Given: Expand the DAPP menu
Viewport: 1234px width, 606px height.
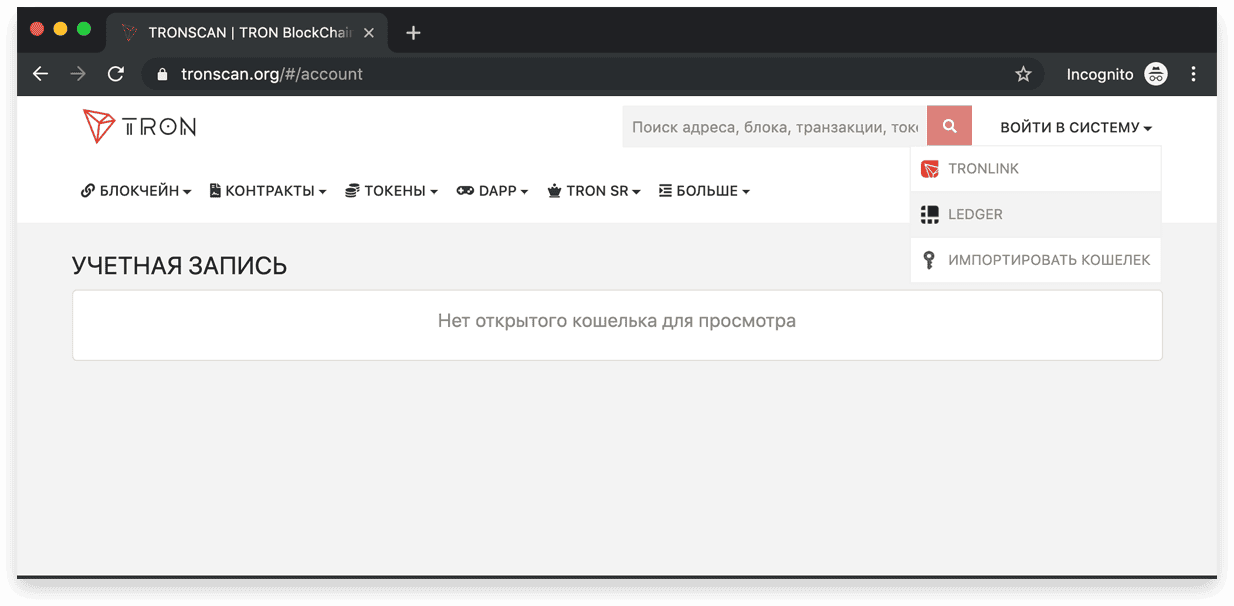Looking at the screenshot, I should tap(492, 191).
